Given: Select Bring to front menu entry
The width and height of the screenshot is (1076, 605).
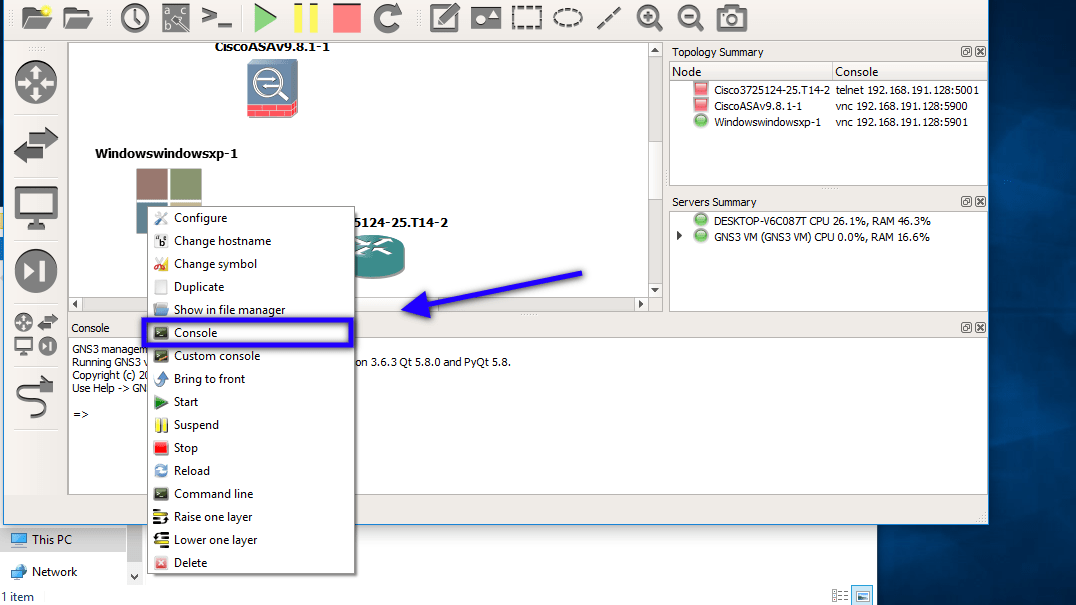Looking at the screenshot, I should 252,379.
